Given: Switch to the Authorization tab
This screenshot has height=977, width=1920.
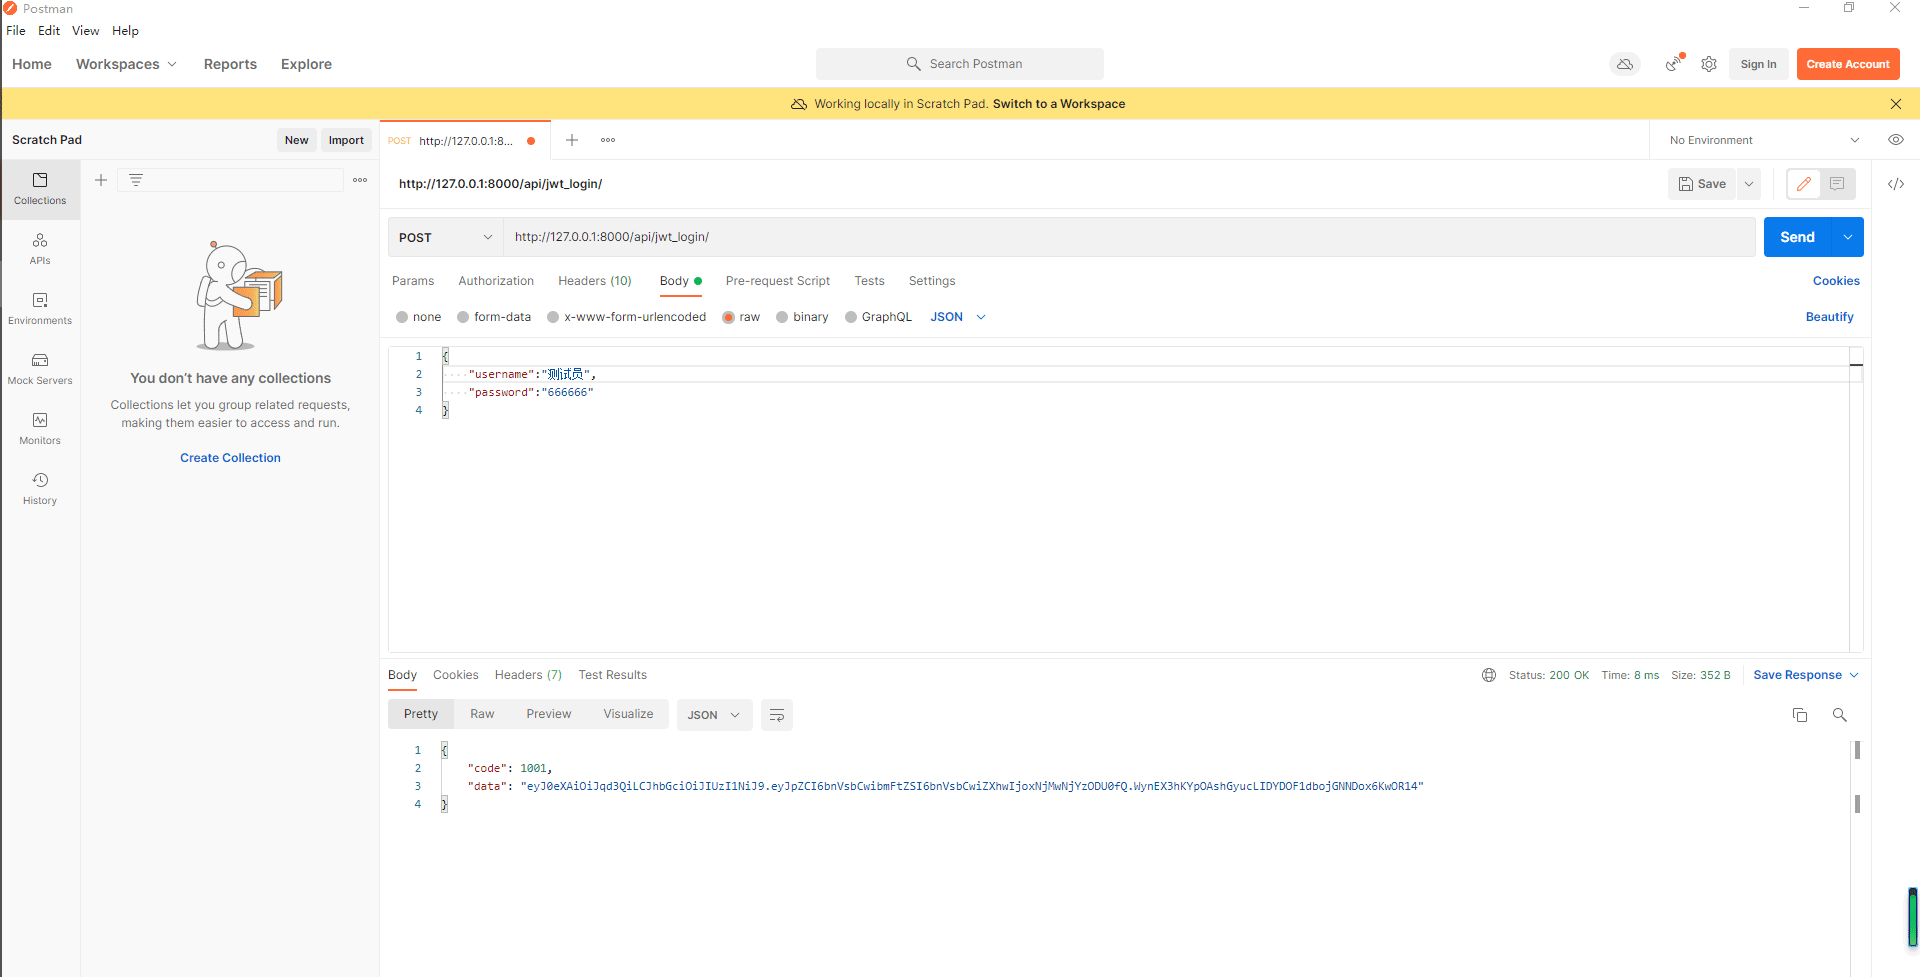Looking at the screenshot, I should [x=496, y=281].
